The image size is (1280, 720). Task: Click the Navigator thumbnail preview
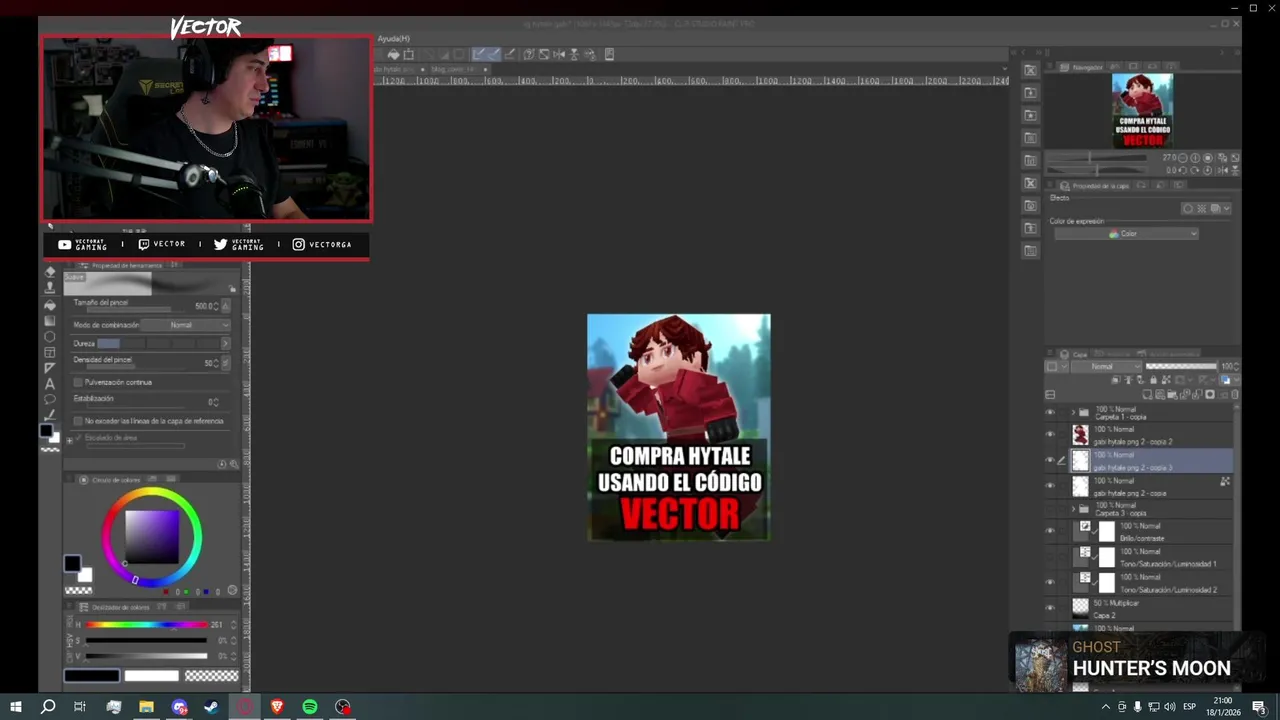[x=1142, y=110]
